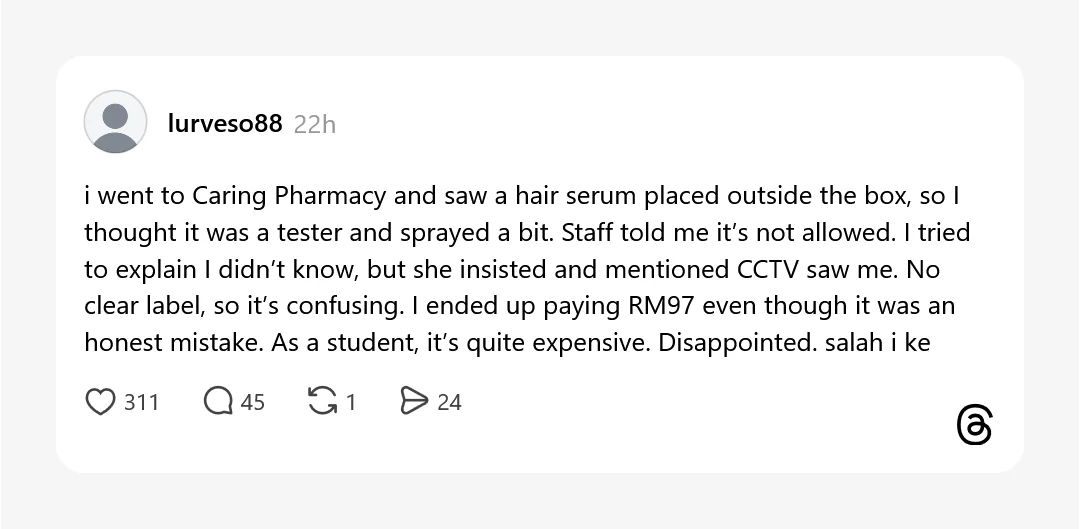The width and height of the screenshot is (1080, 529).
Task: Open the lurveso88 profile username link
Action: pyautogui.click(x=225, y=123)
